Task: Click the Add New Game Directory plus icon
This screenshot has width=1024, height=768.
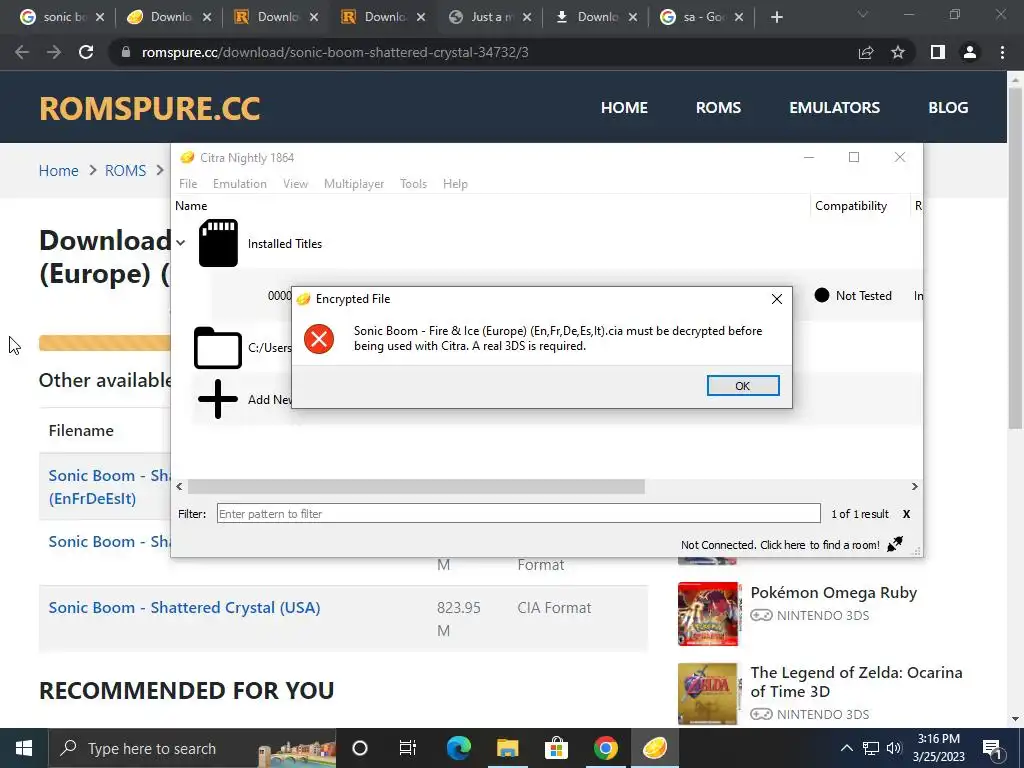Action: [x=217, y=399]
